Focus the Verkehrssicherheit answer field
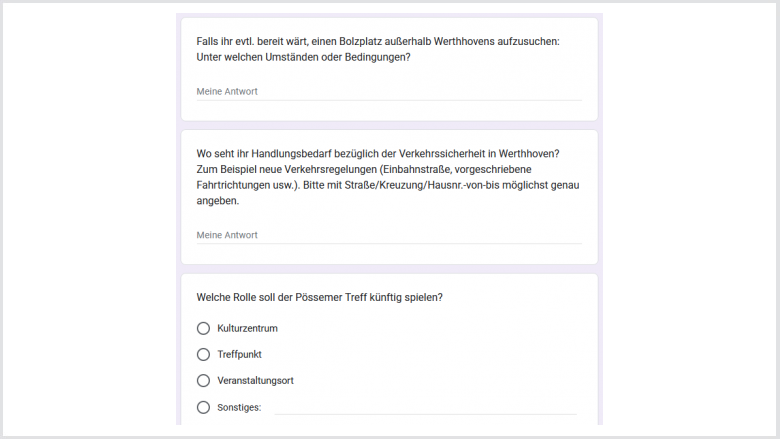The height and width of the screenshot is (439, 780). pos(389,235)
